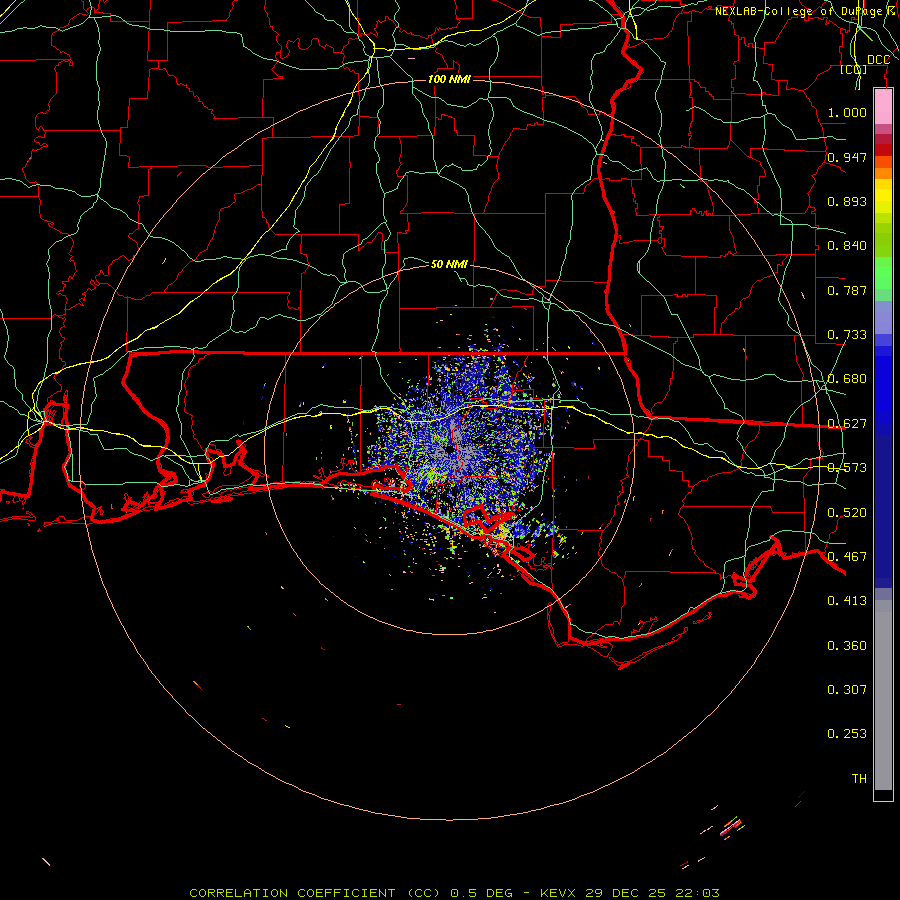This screenshot has height=900, width=900.
Task: Click the [CC] units label above color bar
Action: click(854, 69)
